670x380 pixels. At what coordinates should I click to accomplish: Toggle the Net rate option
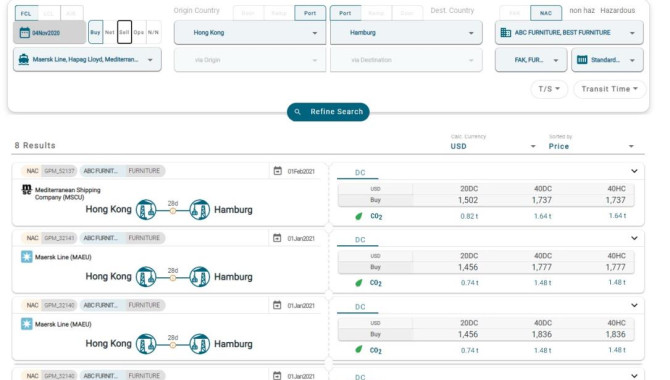point(110,32)
